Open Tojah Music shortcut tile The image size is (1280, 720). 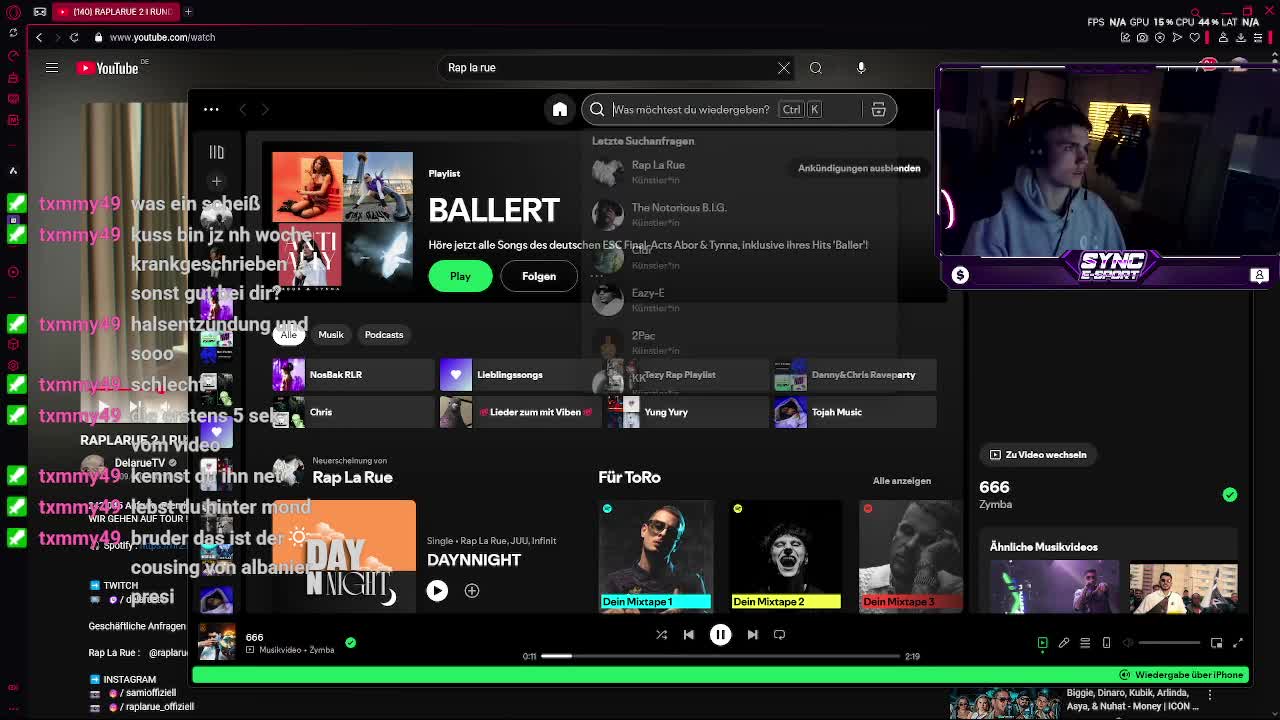coord(855,412)
